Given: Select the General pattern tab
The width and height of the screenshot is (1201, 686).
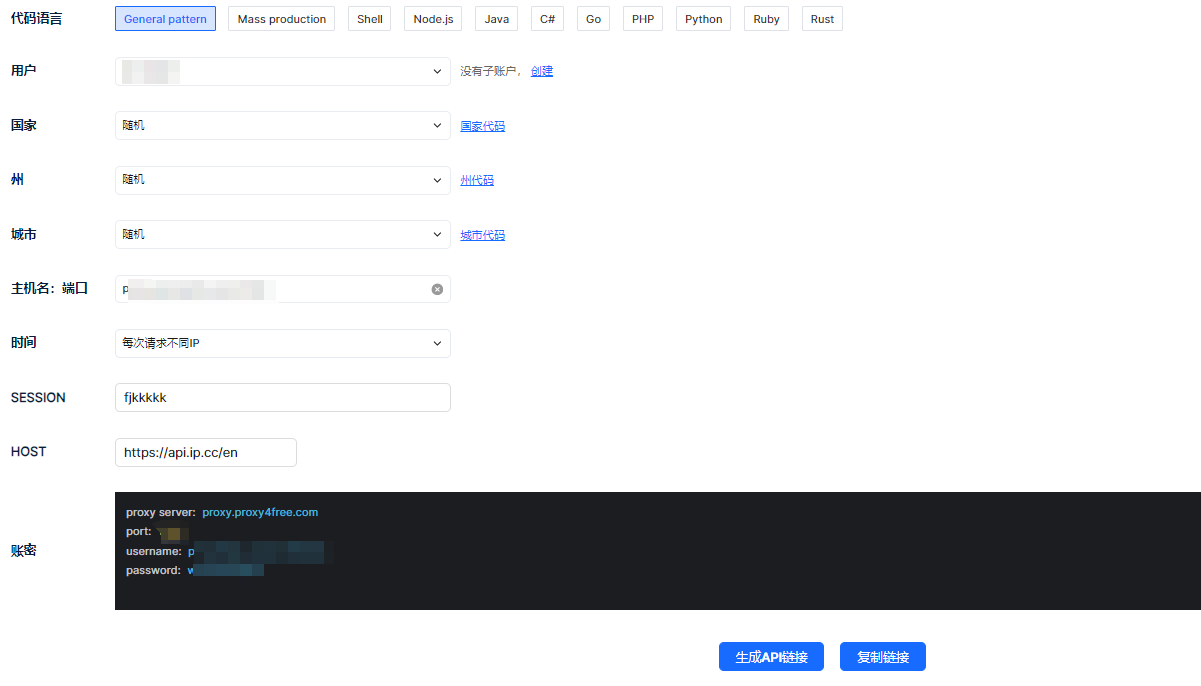Looking at the screenshot, I should pyautogui.click(x=165, y=19).
